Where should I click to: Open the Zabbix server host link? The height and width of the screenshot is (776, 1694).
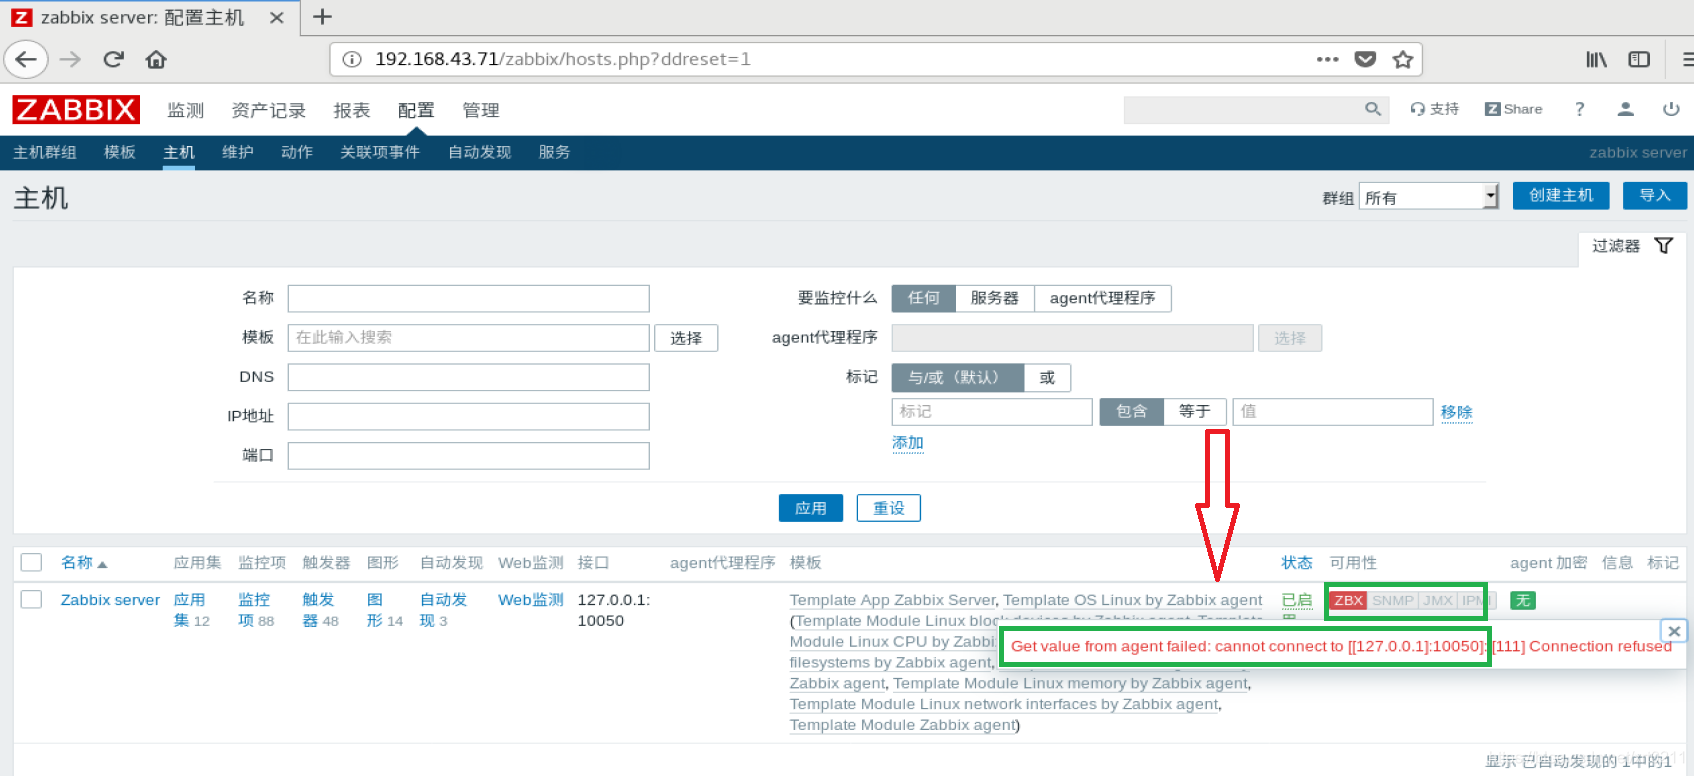[110, 600]
